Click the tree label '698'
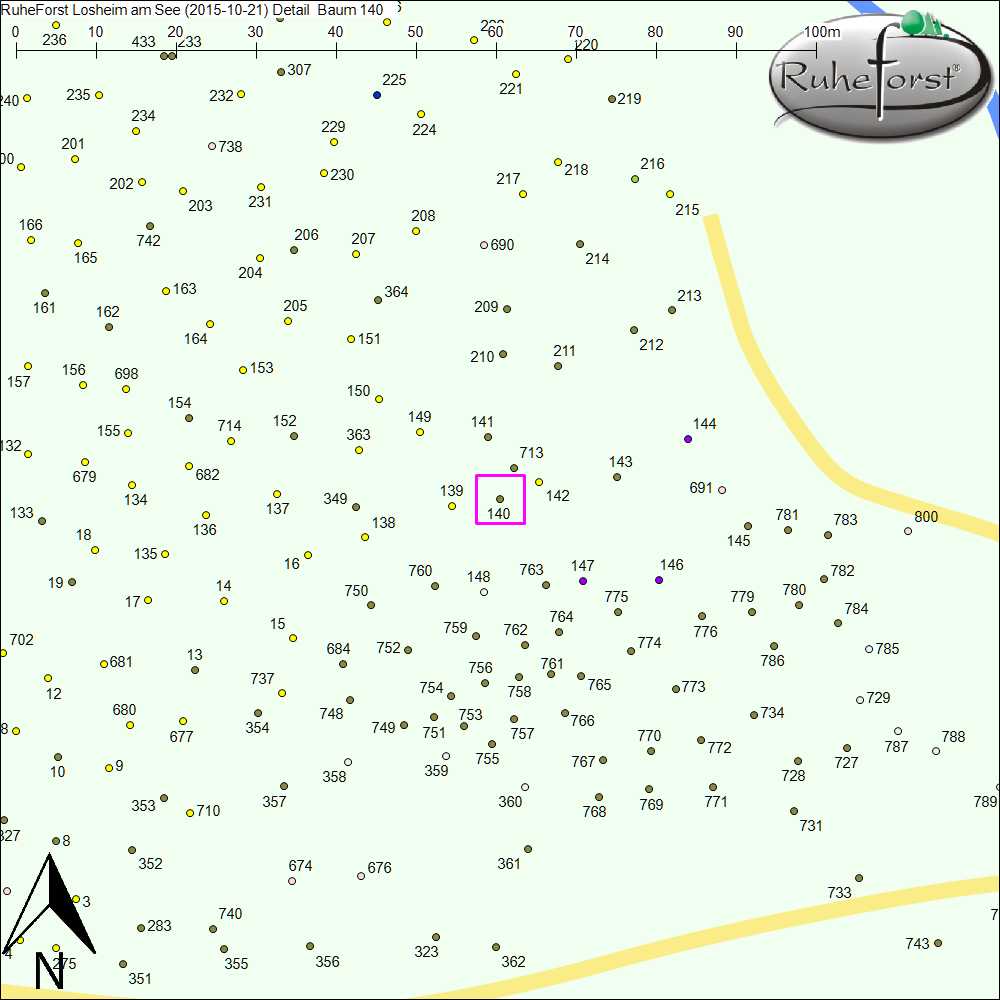This screenshot has height=1000, width=1000. [x=126, y=373]
